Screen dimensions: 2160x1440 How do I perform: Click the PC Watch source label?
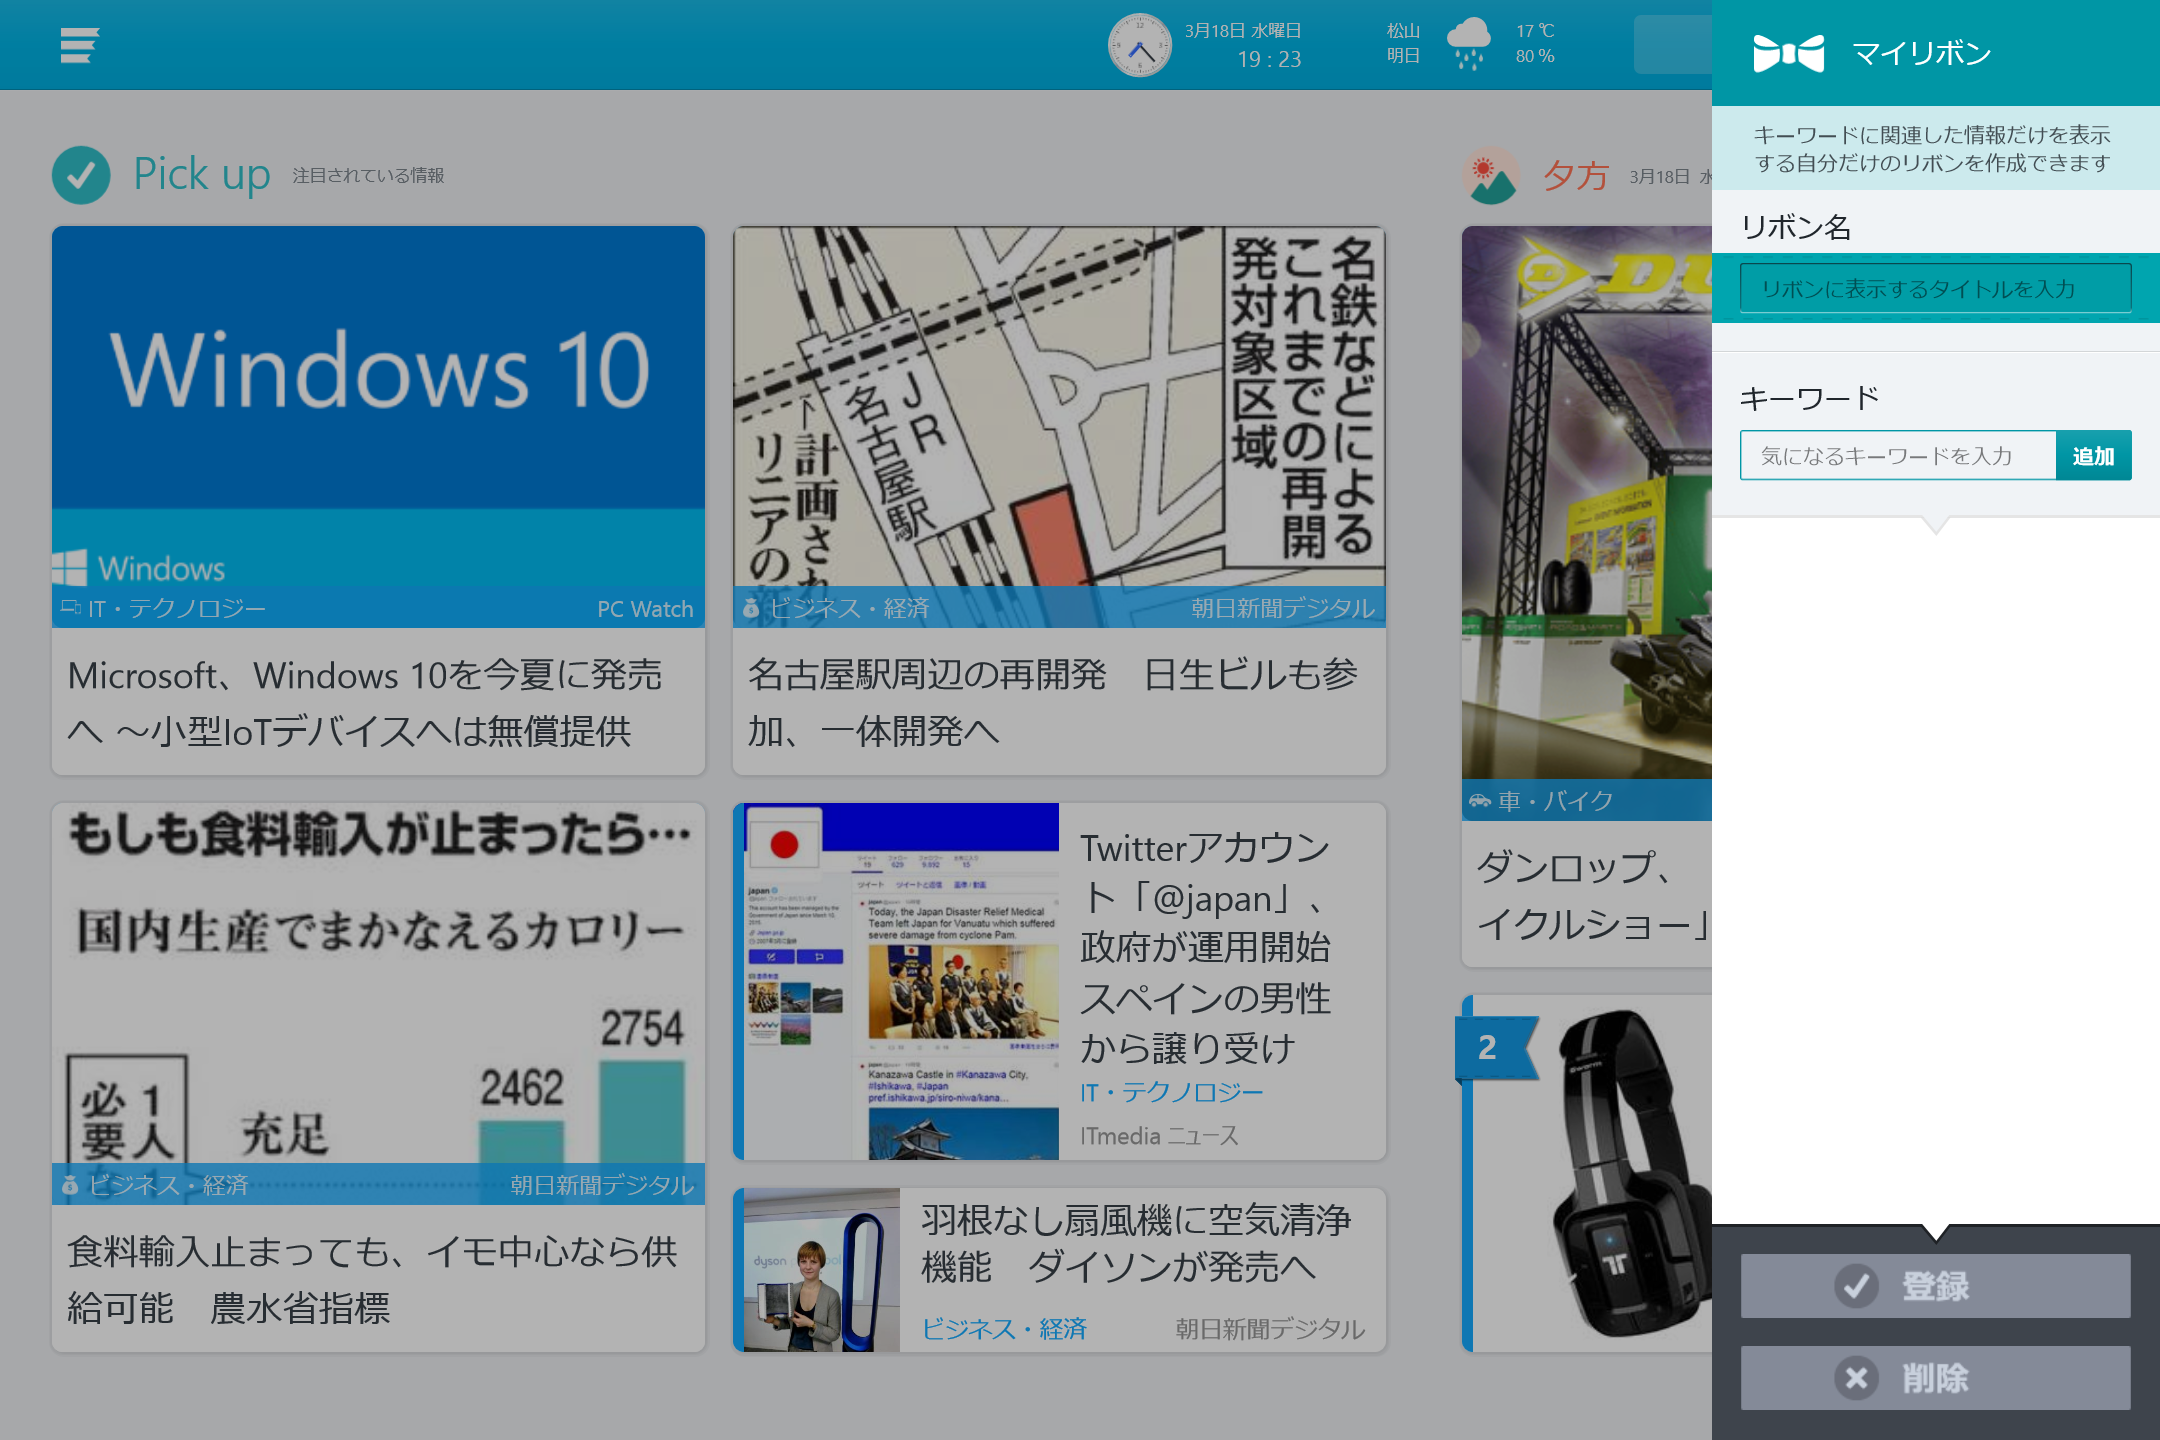(x=645, y=608)
